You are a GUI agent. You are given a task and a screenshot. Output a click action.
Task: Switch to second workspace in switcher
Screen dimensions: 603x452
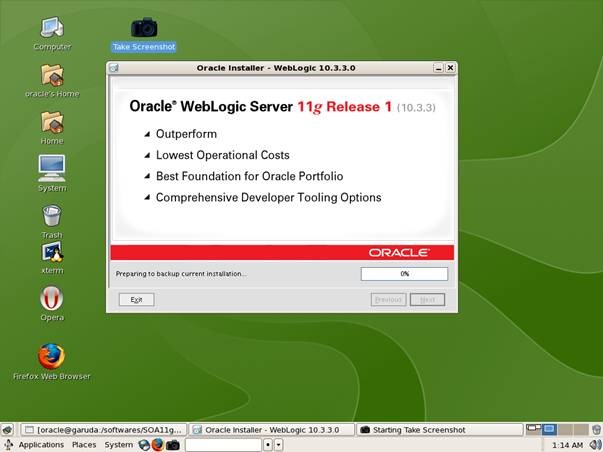click(x=549, y=429)
